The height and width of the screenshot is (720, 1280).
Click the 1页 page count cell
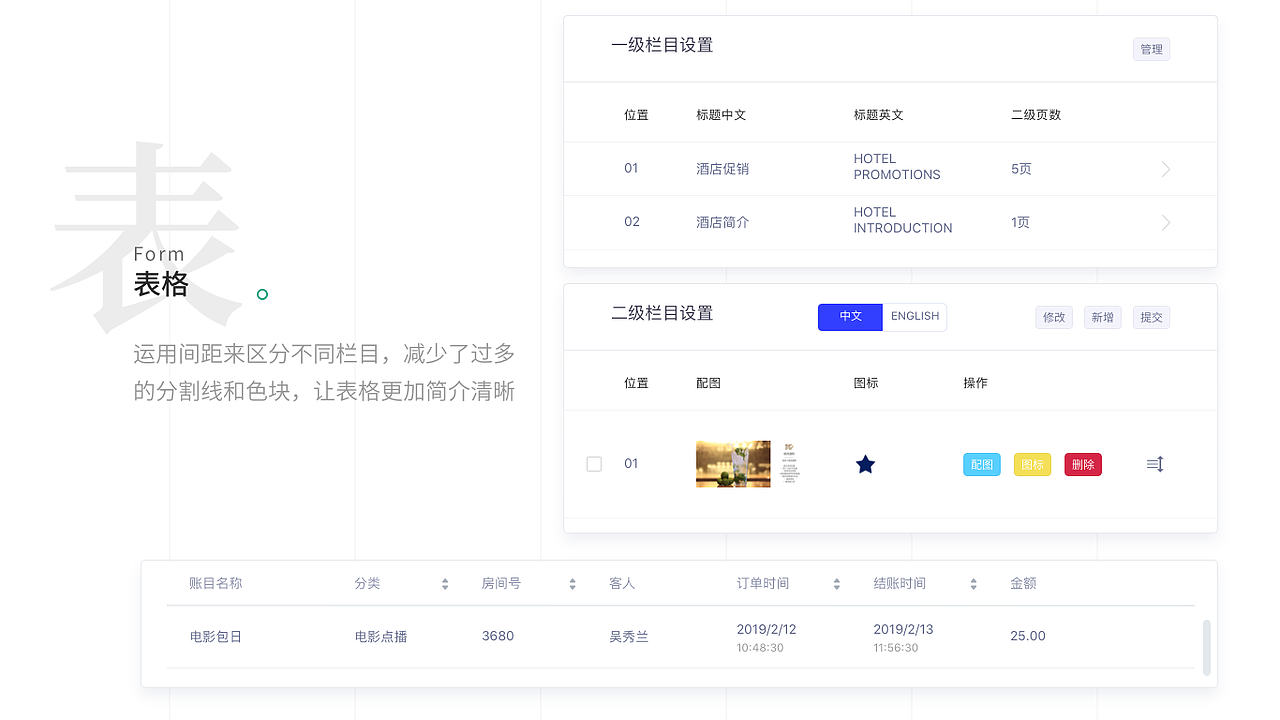1020,222
